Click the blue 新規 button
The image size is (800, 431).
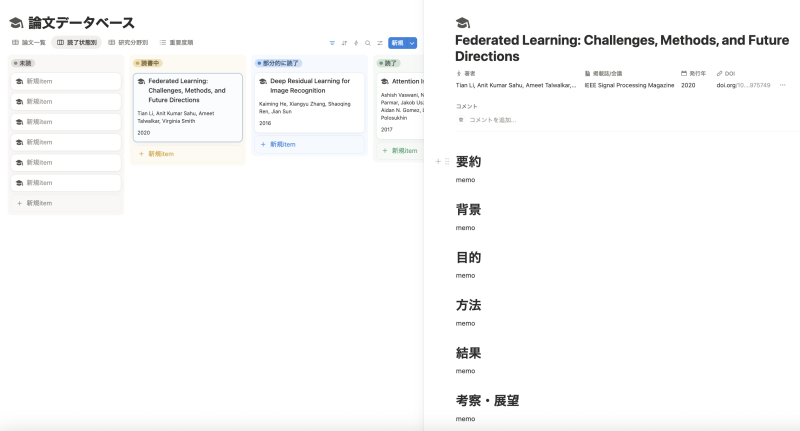(397, 43)
